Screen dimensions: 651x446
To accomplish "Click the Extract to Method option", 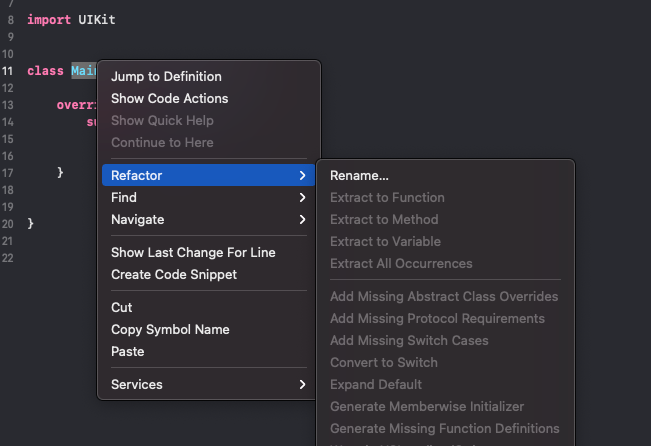I will (384, 219).
